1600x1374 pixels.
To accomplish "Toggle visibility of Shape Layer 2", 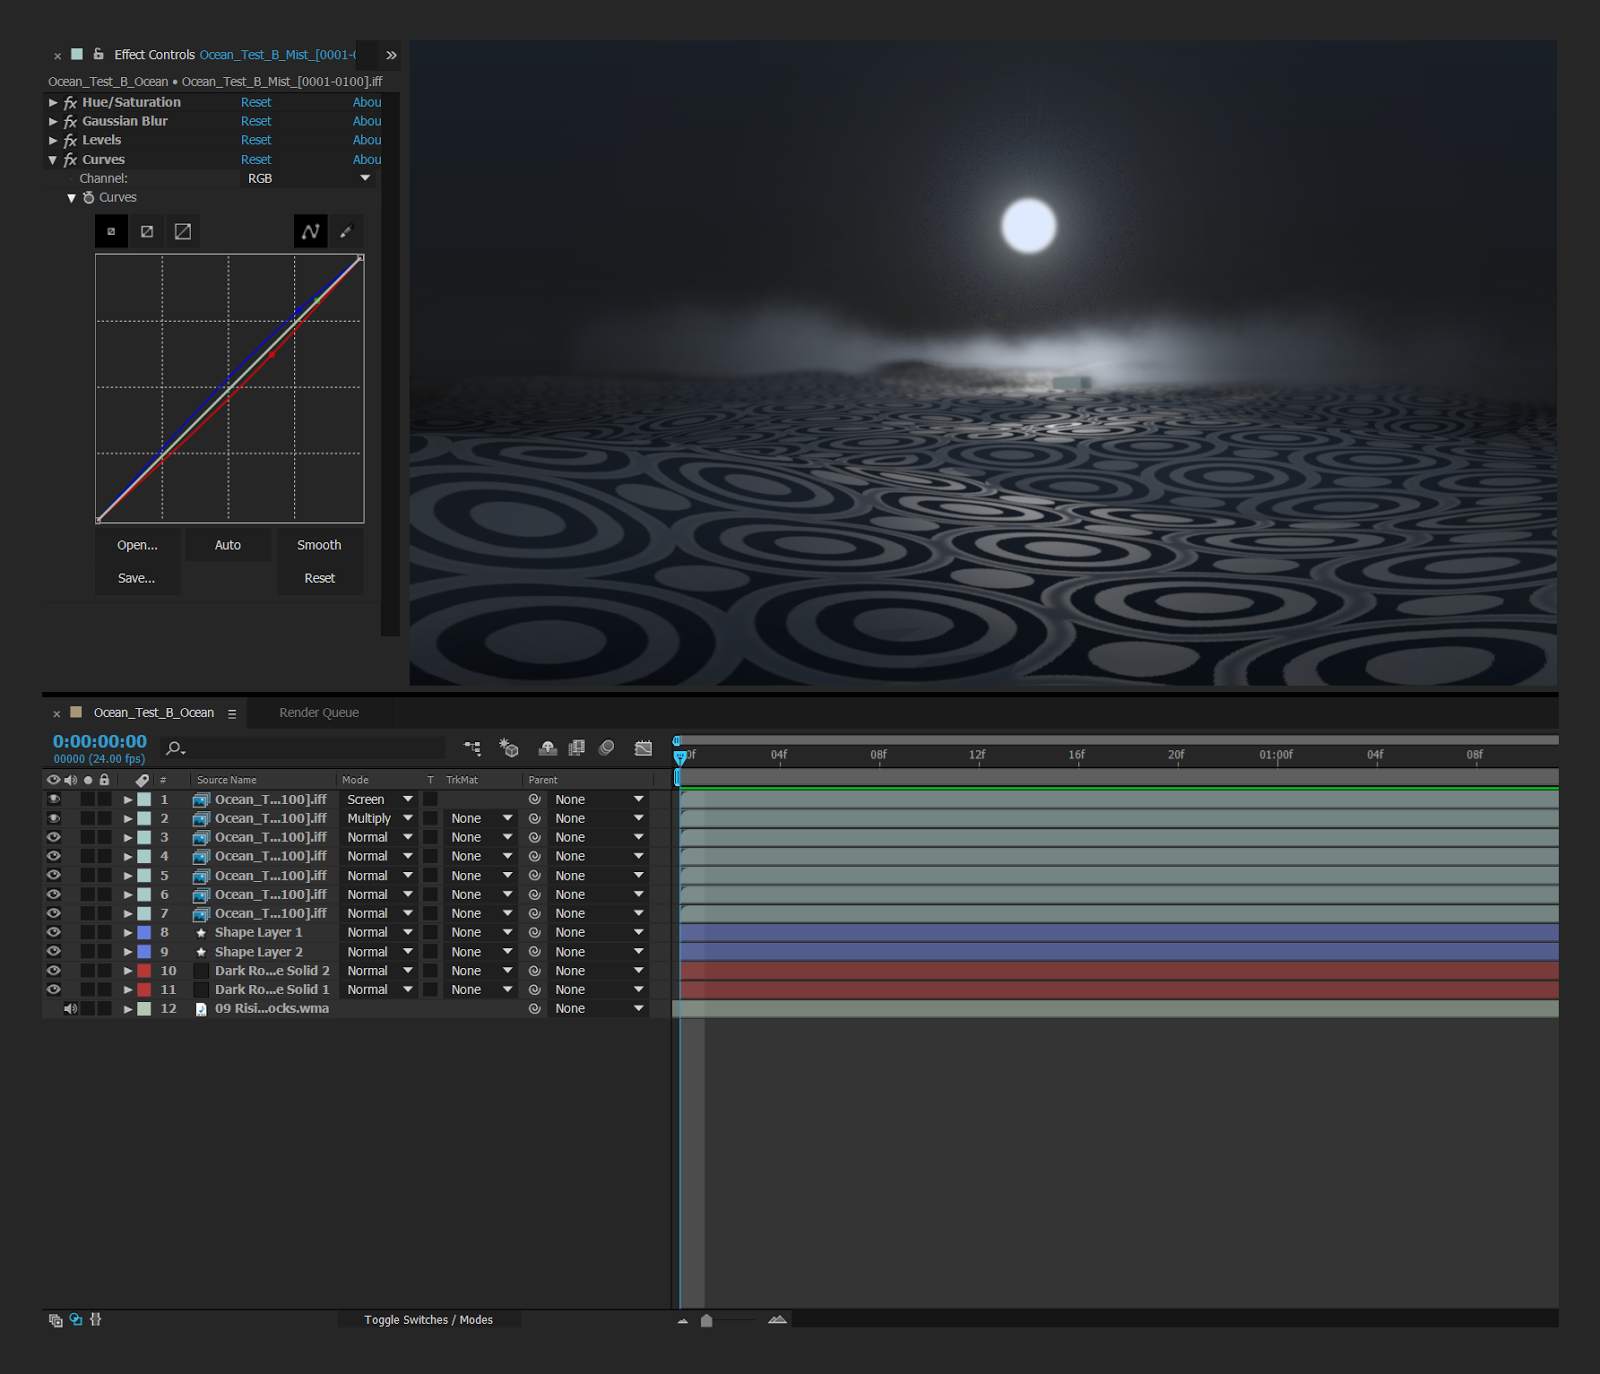I will (x=53, y=951).
